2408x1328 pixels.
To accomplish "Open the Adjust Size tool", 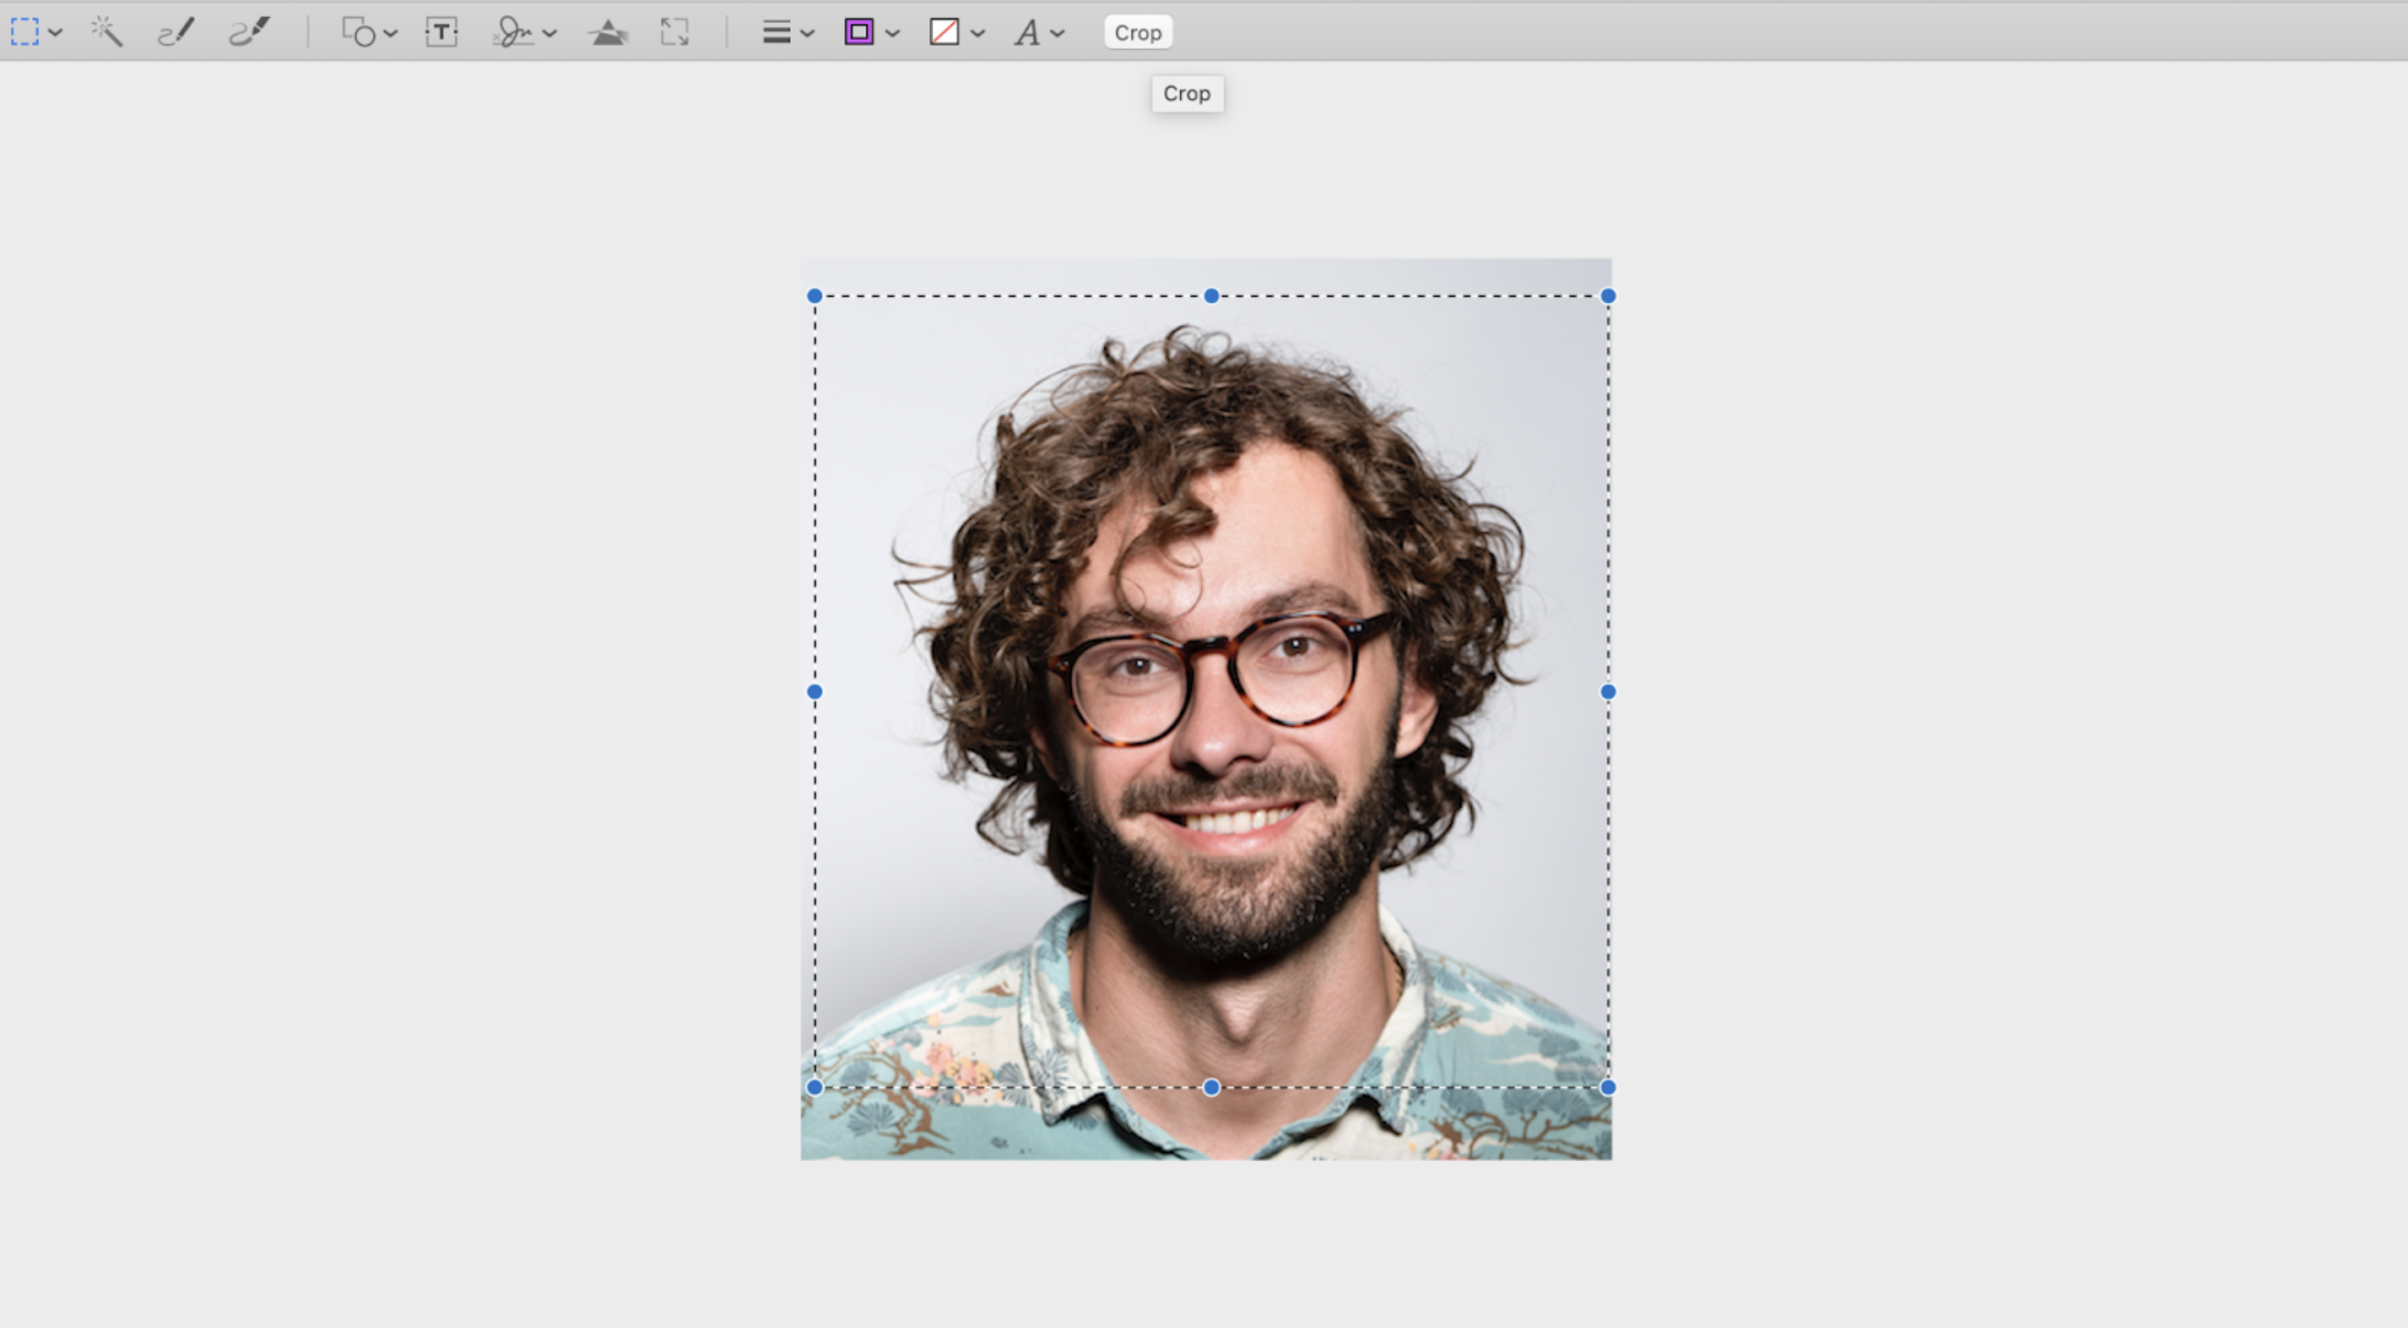I will (675, 32).
